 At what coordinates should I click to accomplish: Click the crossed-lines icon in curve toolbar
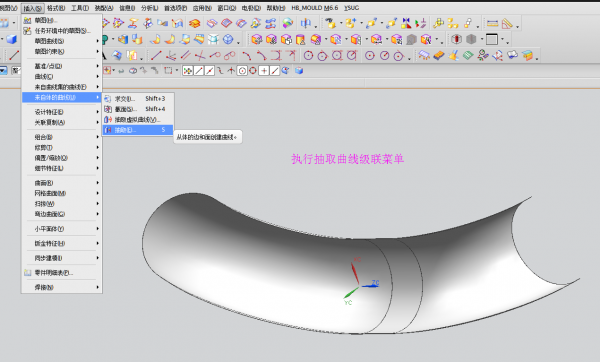200,56
